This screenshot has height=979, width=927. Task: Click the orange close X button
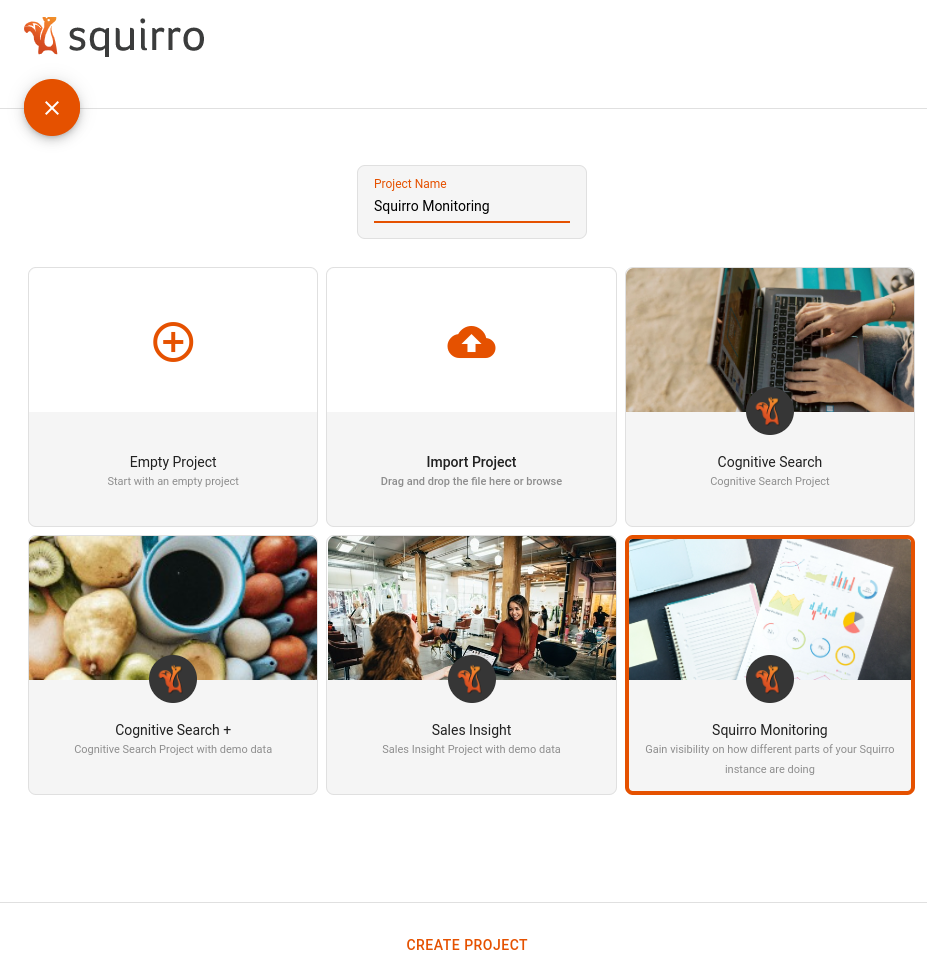point(52,107)
